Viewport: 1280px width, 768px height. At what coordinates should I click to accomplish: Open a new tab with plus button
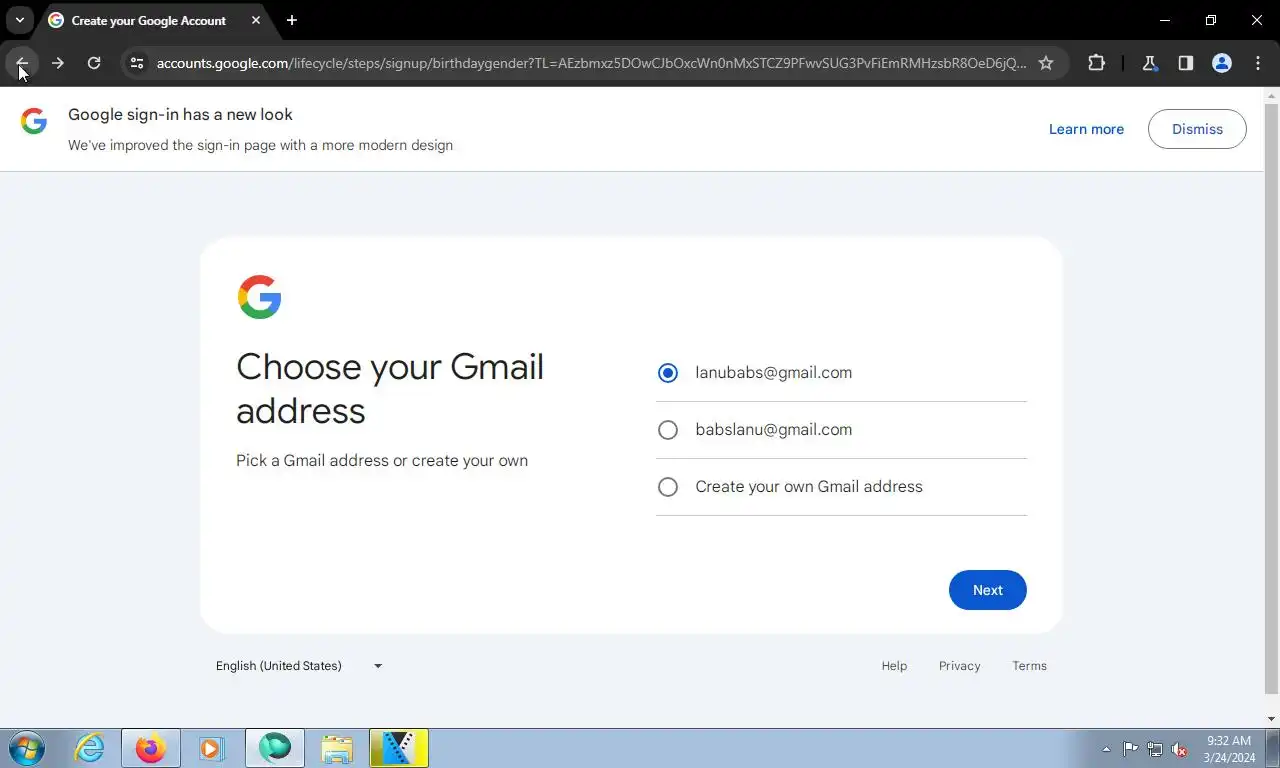click(292, 20)
